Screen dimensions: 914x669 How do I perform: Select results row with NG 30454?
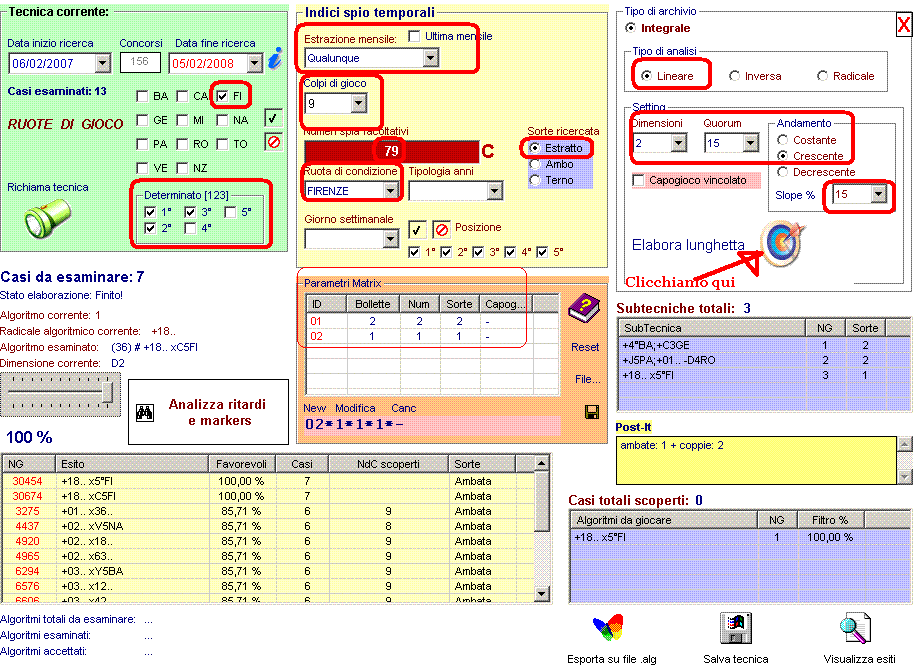tap(268, 481)
